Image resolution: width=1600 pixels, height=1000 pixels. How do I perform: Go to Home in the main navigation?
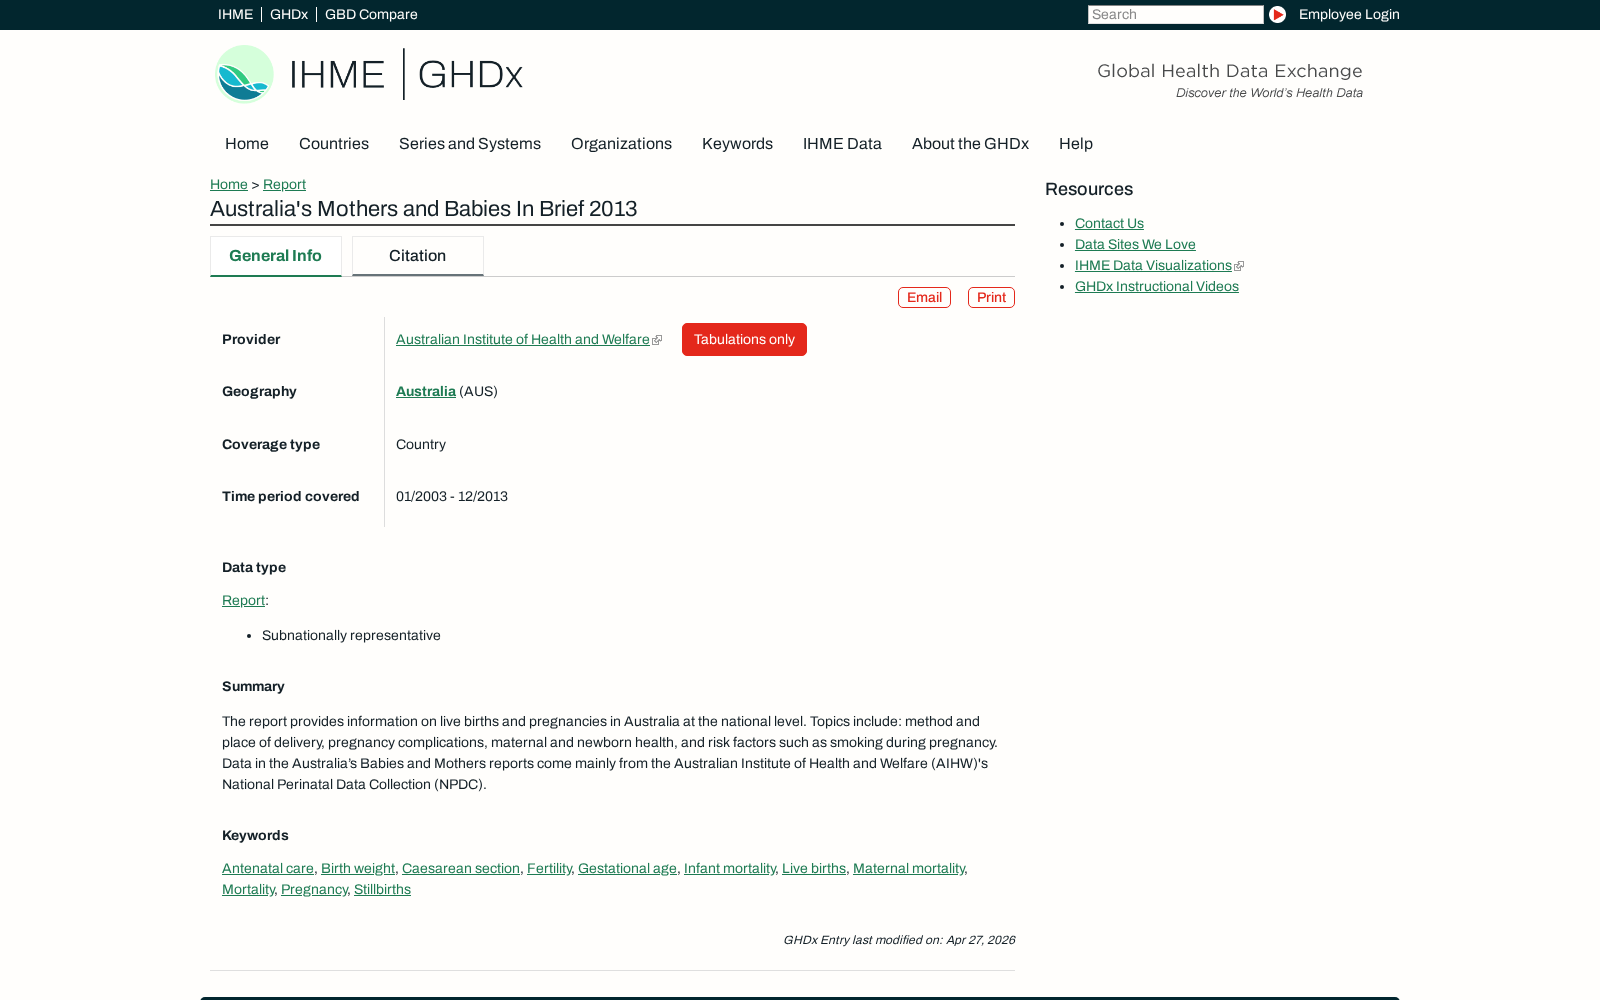[x=247, y=144]
